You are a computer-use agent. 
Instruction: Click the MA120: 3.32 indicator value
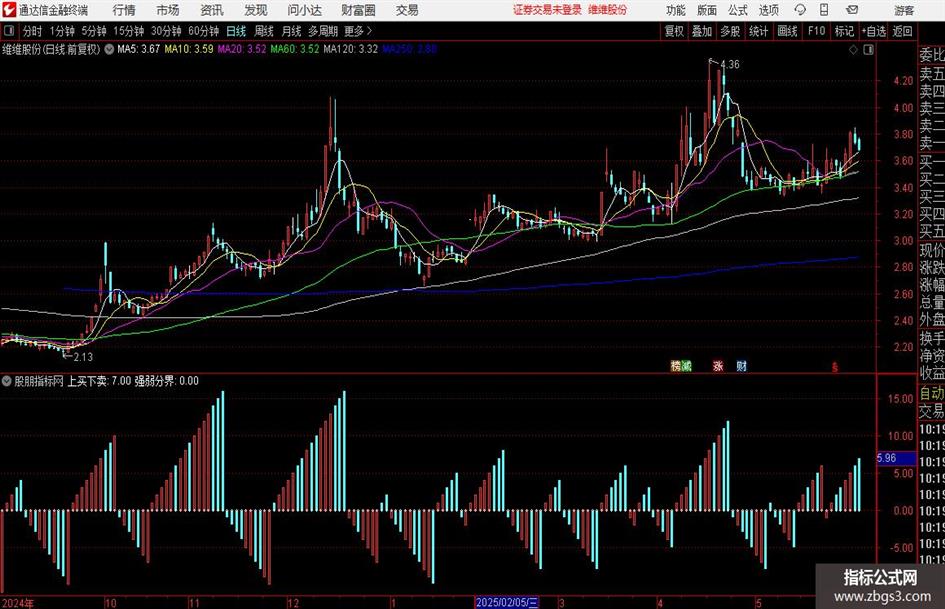[350, 49]
